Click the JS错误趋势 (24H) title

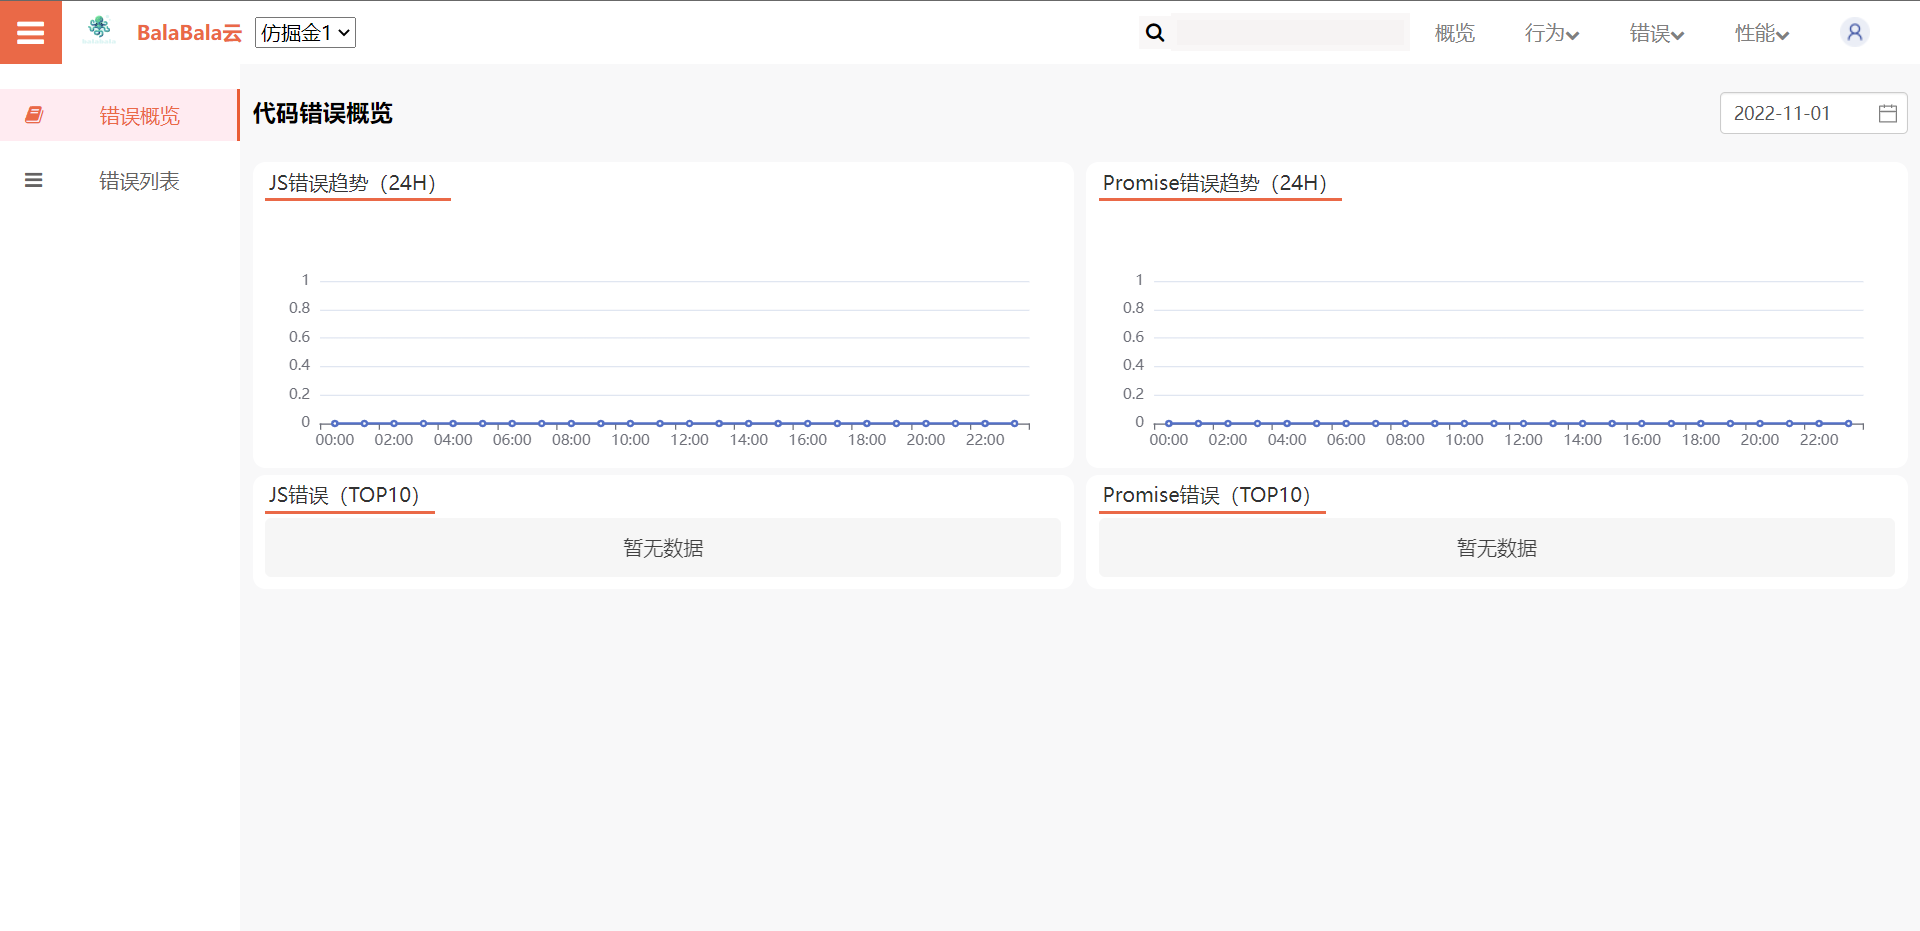(356, 183)
